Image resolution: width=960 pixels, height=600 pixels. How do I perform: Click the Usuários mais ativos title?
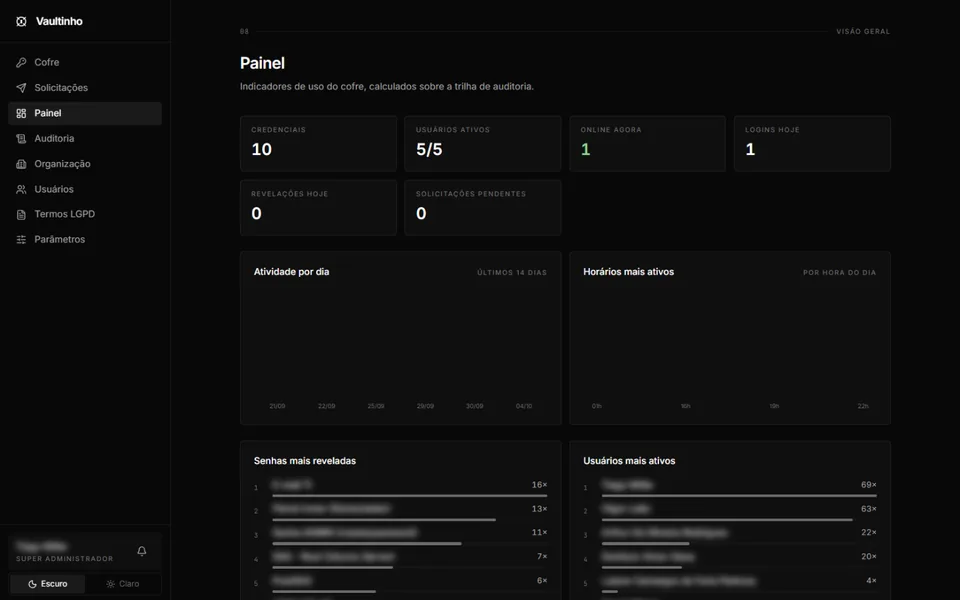pos(629,461)
